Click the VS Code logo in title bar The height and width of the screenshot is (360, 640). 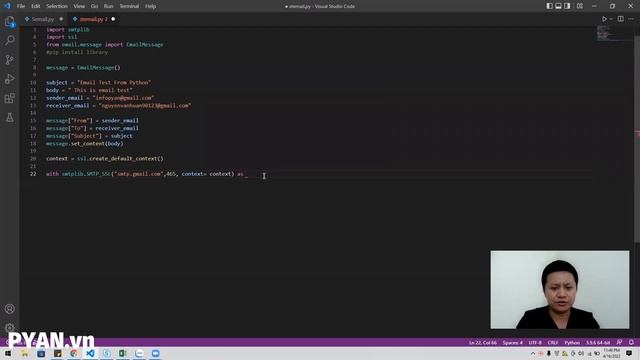(7, 6)
